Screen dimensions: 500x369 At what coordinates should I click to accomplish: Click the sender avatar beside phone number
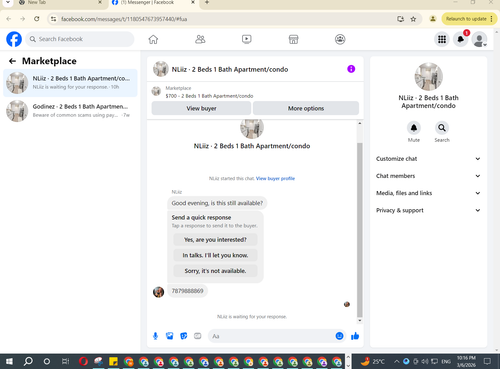pos(158,292)
